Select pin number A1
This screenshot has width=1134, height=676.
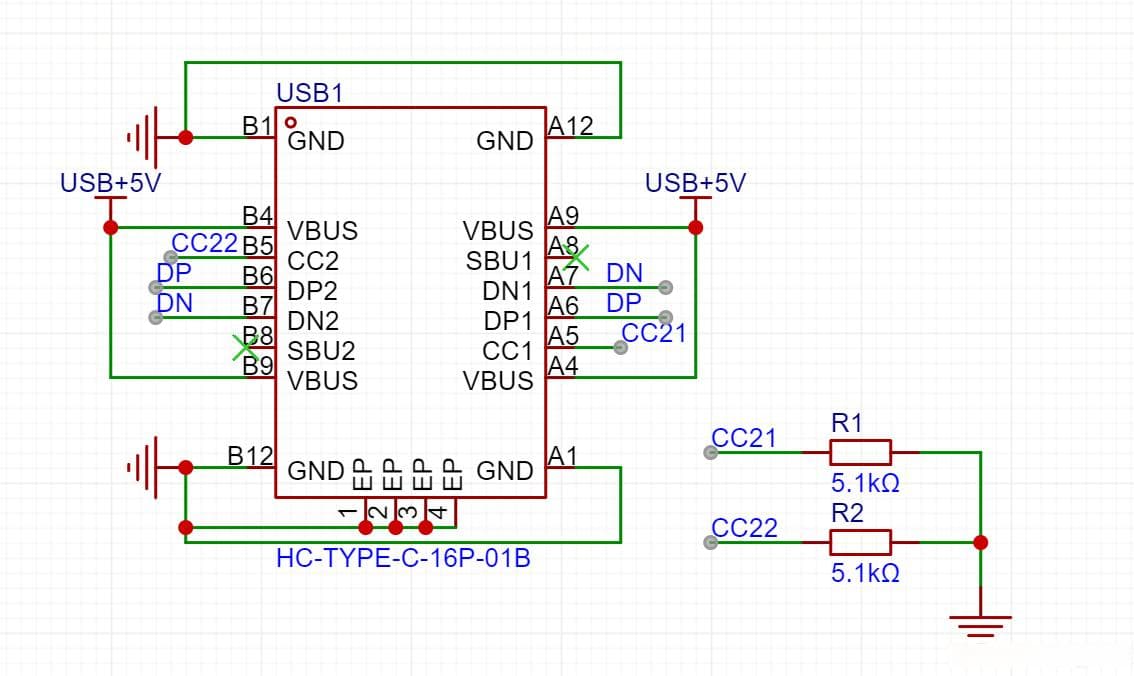(x=562, y=455)
